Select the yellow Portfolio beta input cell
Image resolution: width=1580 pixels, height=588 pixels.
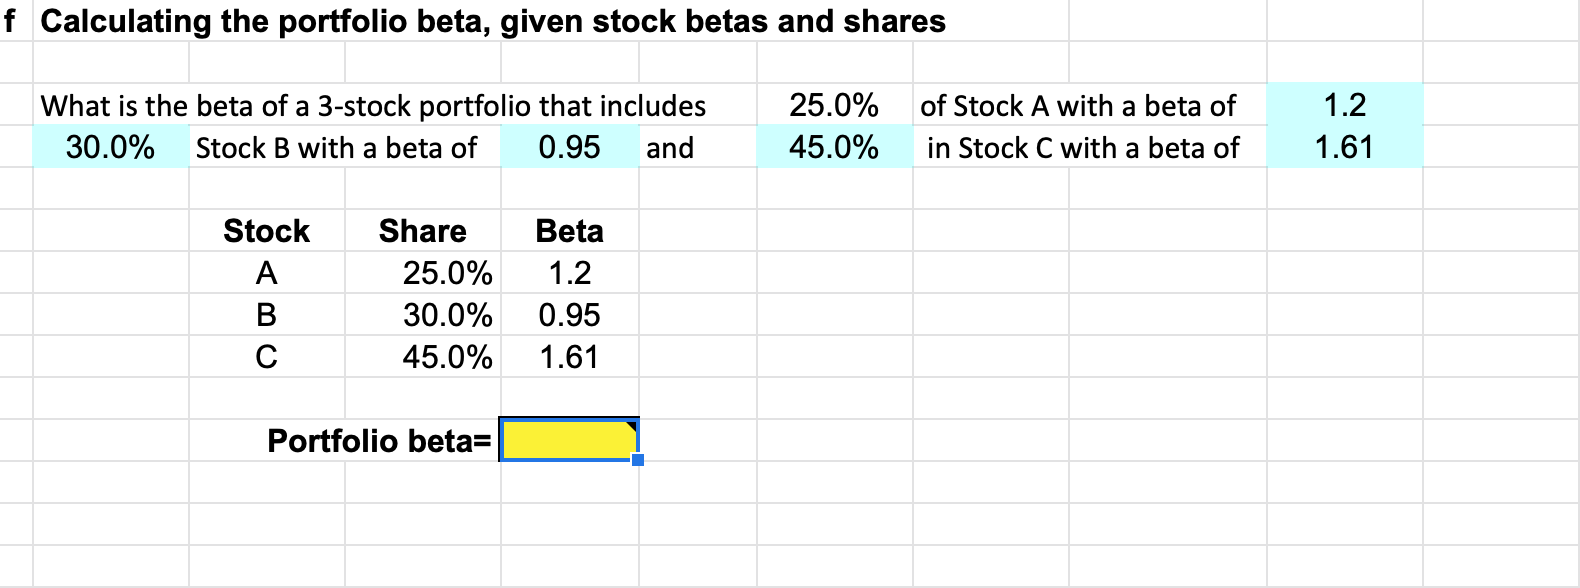pos(570,440)
